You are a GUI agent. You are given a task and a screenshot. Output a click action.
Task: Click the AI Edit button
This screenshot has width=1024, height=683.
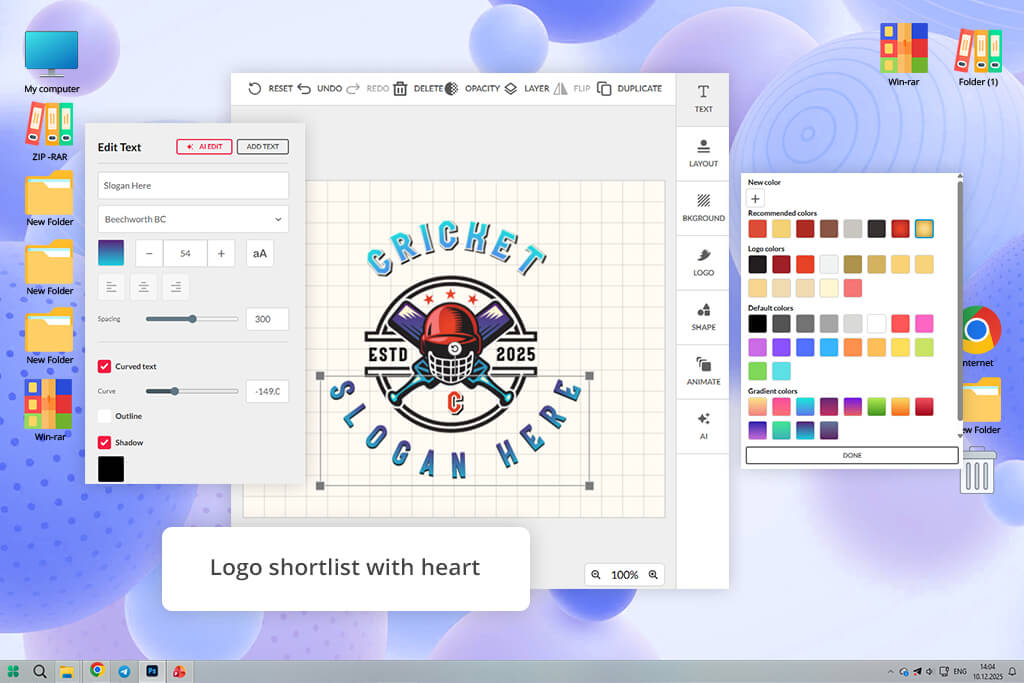coord(204,146)
